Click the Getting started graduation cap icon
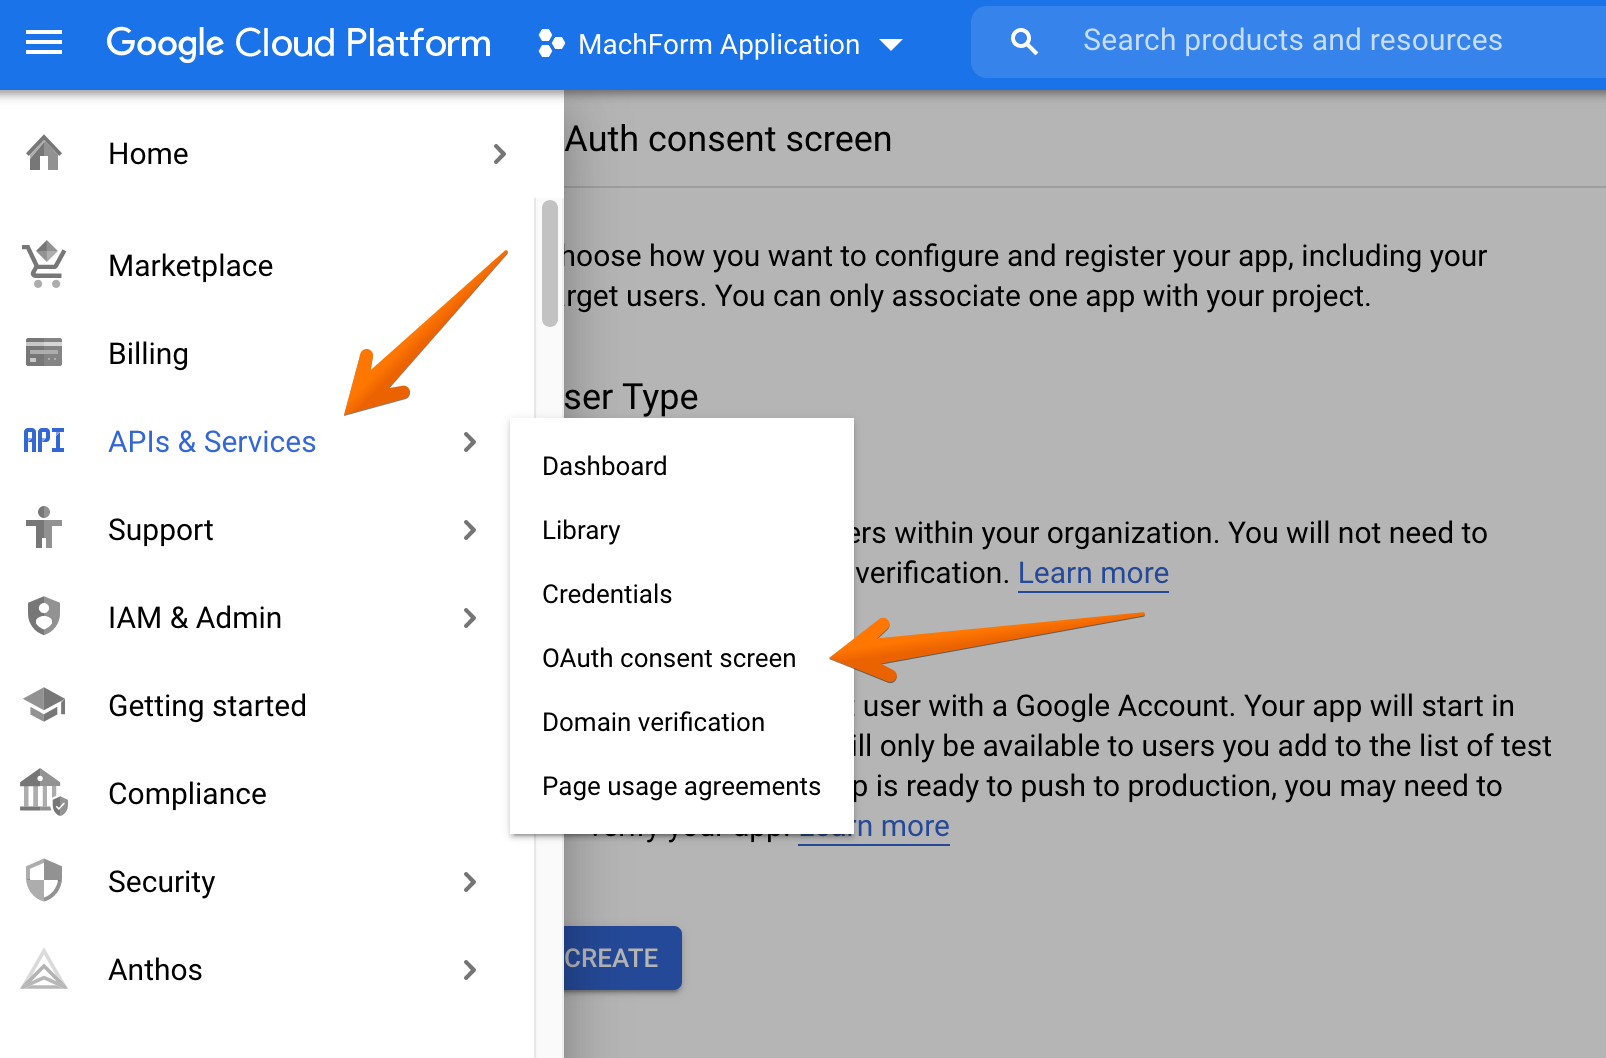1606x1058 pixels. pyautogui.click(x=44, y=705)
